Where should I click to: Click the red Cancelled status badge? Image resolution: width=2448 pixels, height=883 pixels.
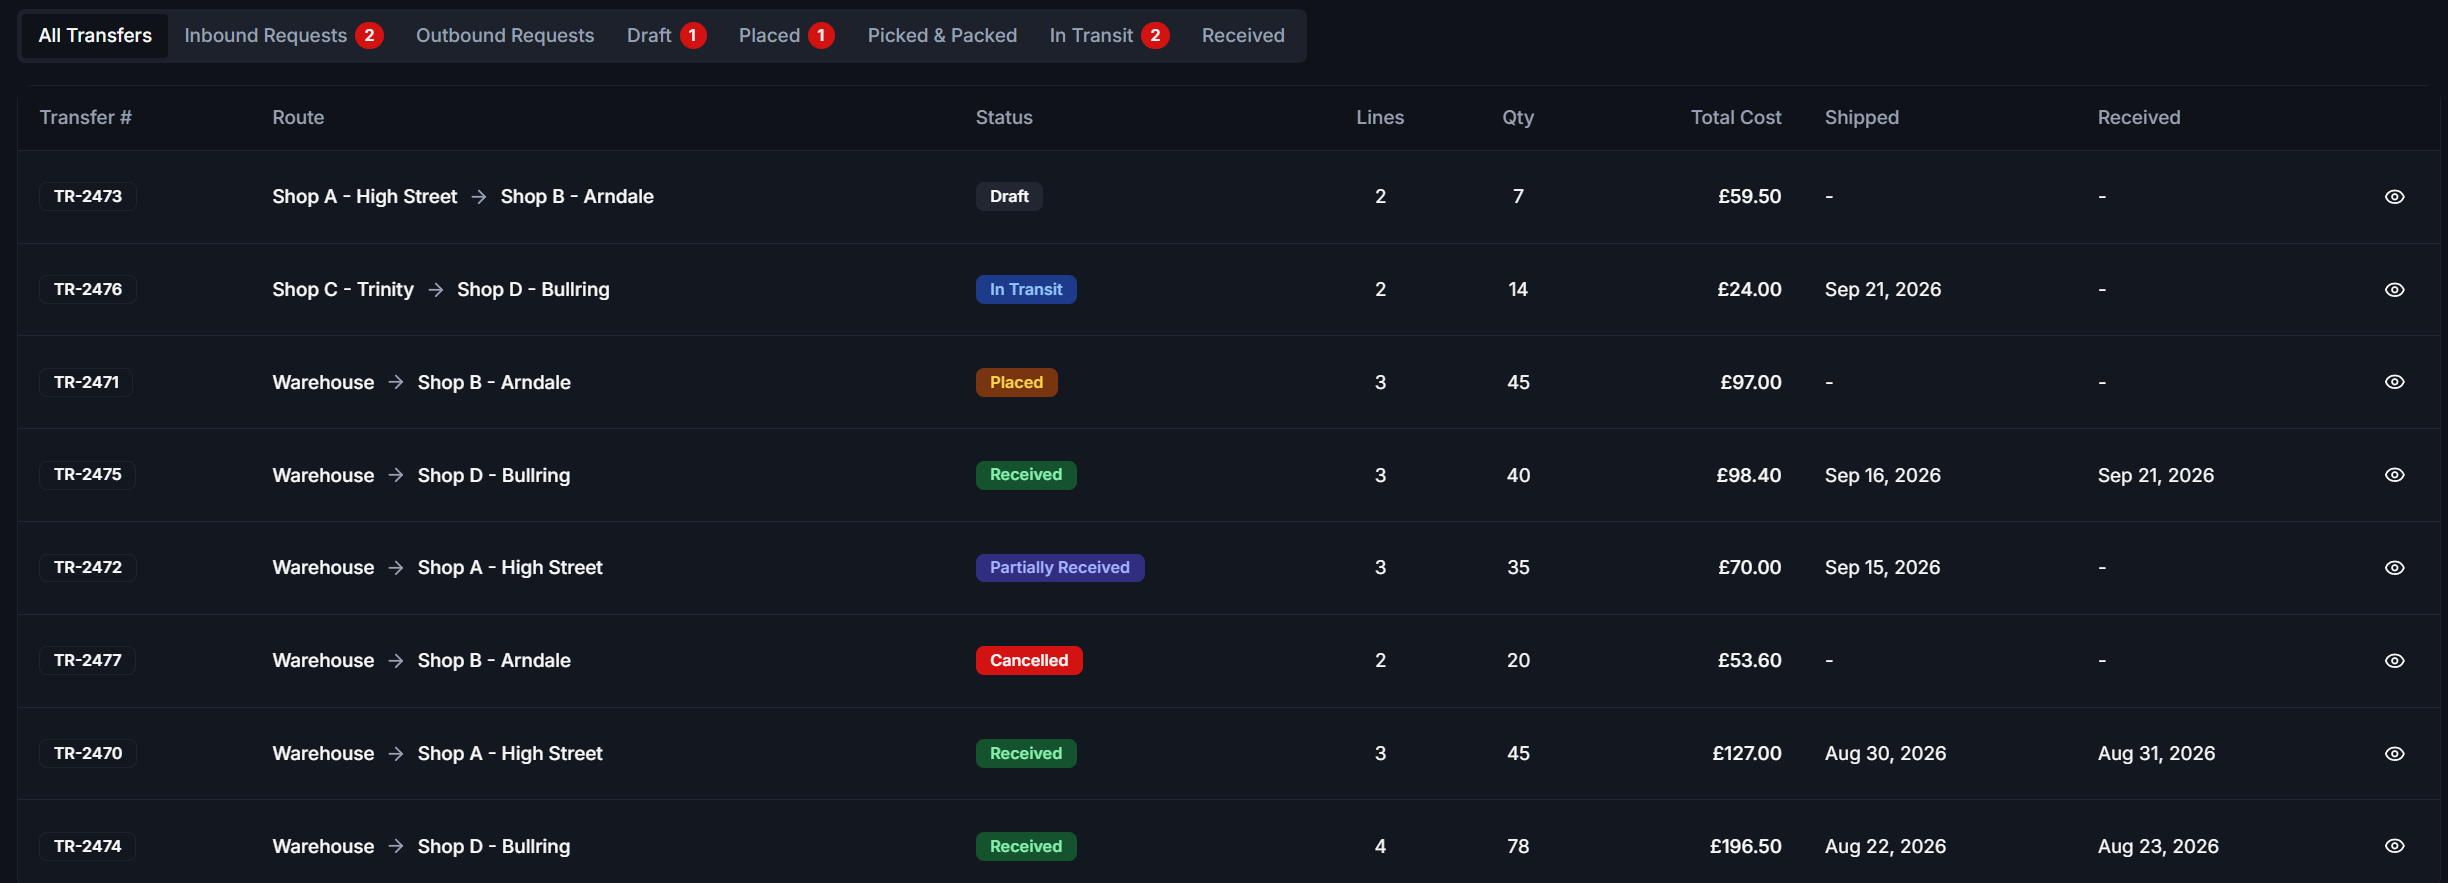1029,661
